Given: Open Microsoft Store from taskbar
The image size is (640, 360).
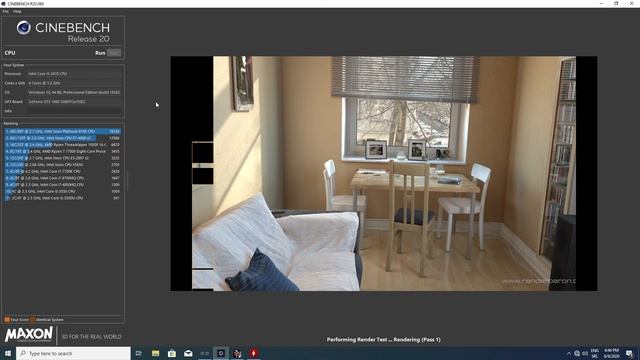Looking at the screenshot, I should 172,353.
